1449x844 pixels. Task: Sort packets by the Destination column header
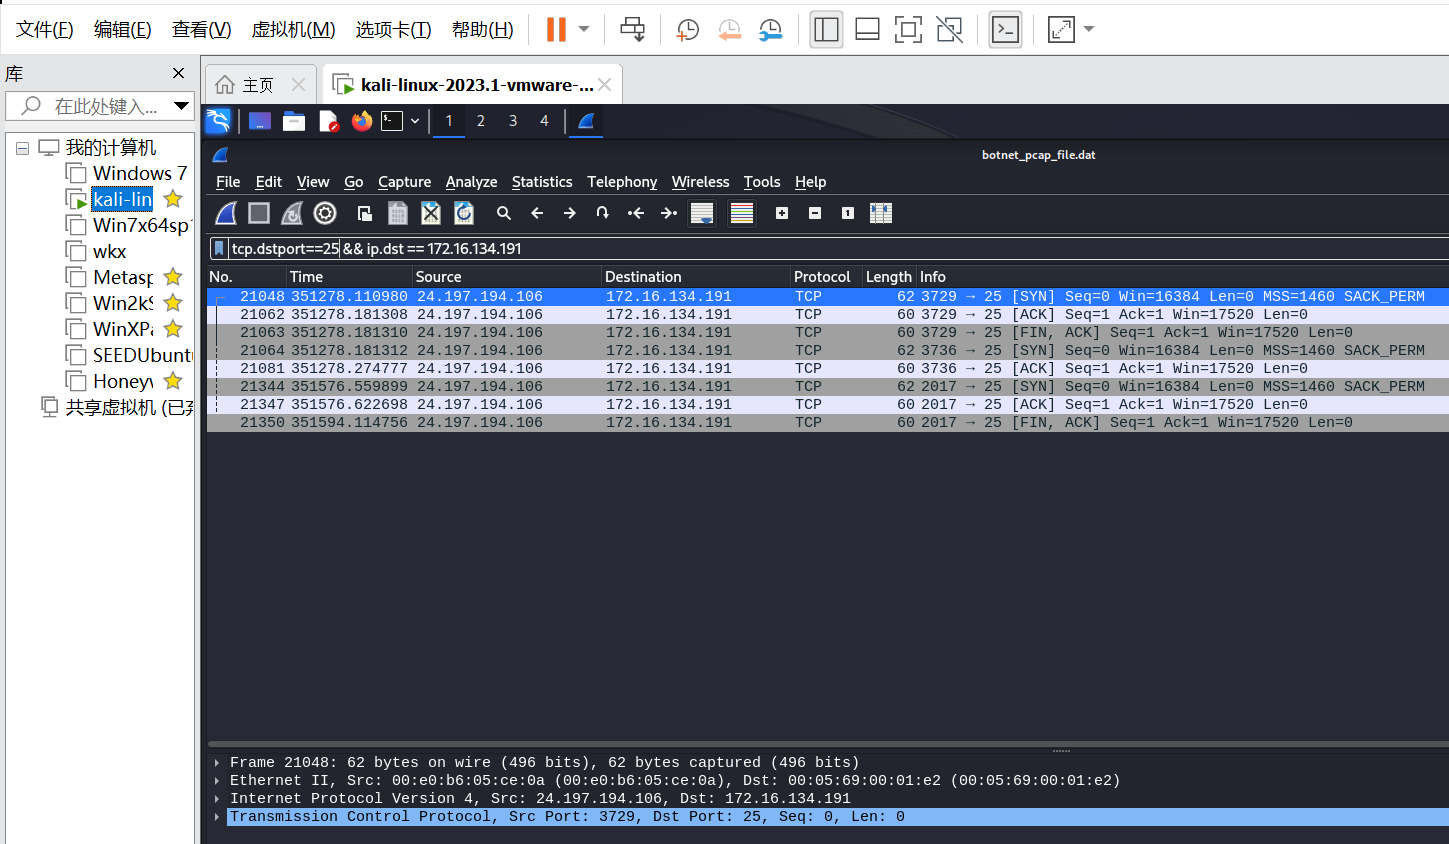pos(696,277)
